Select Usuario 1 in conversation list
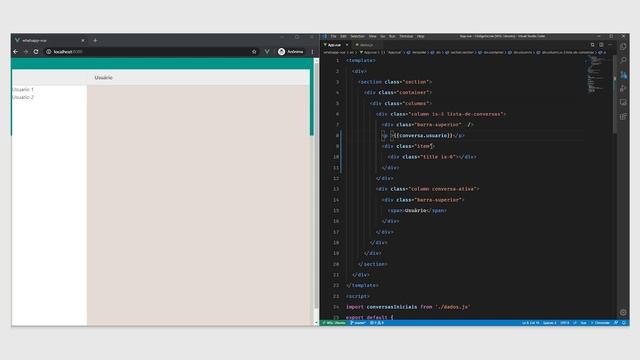Image resolution: width=640 pixels, height=360 pixels. click(x=23, y=89)
